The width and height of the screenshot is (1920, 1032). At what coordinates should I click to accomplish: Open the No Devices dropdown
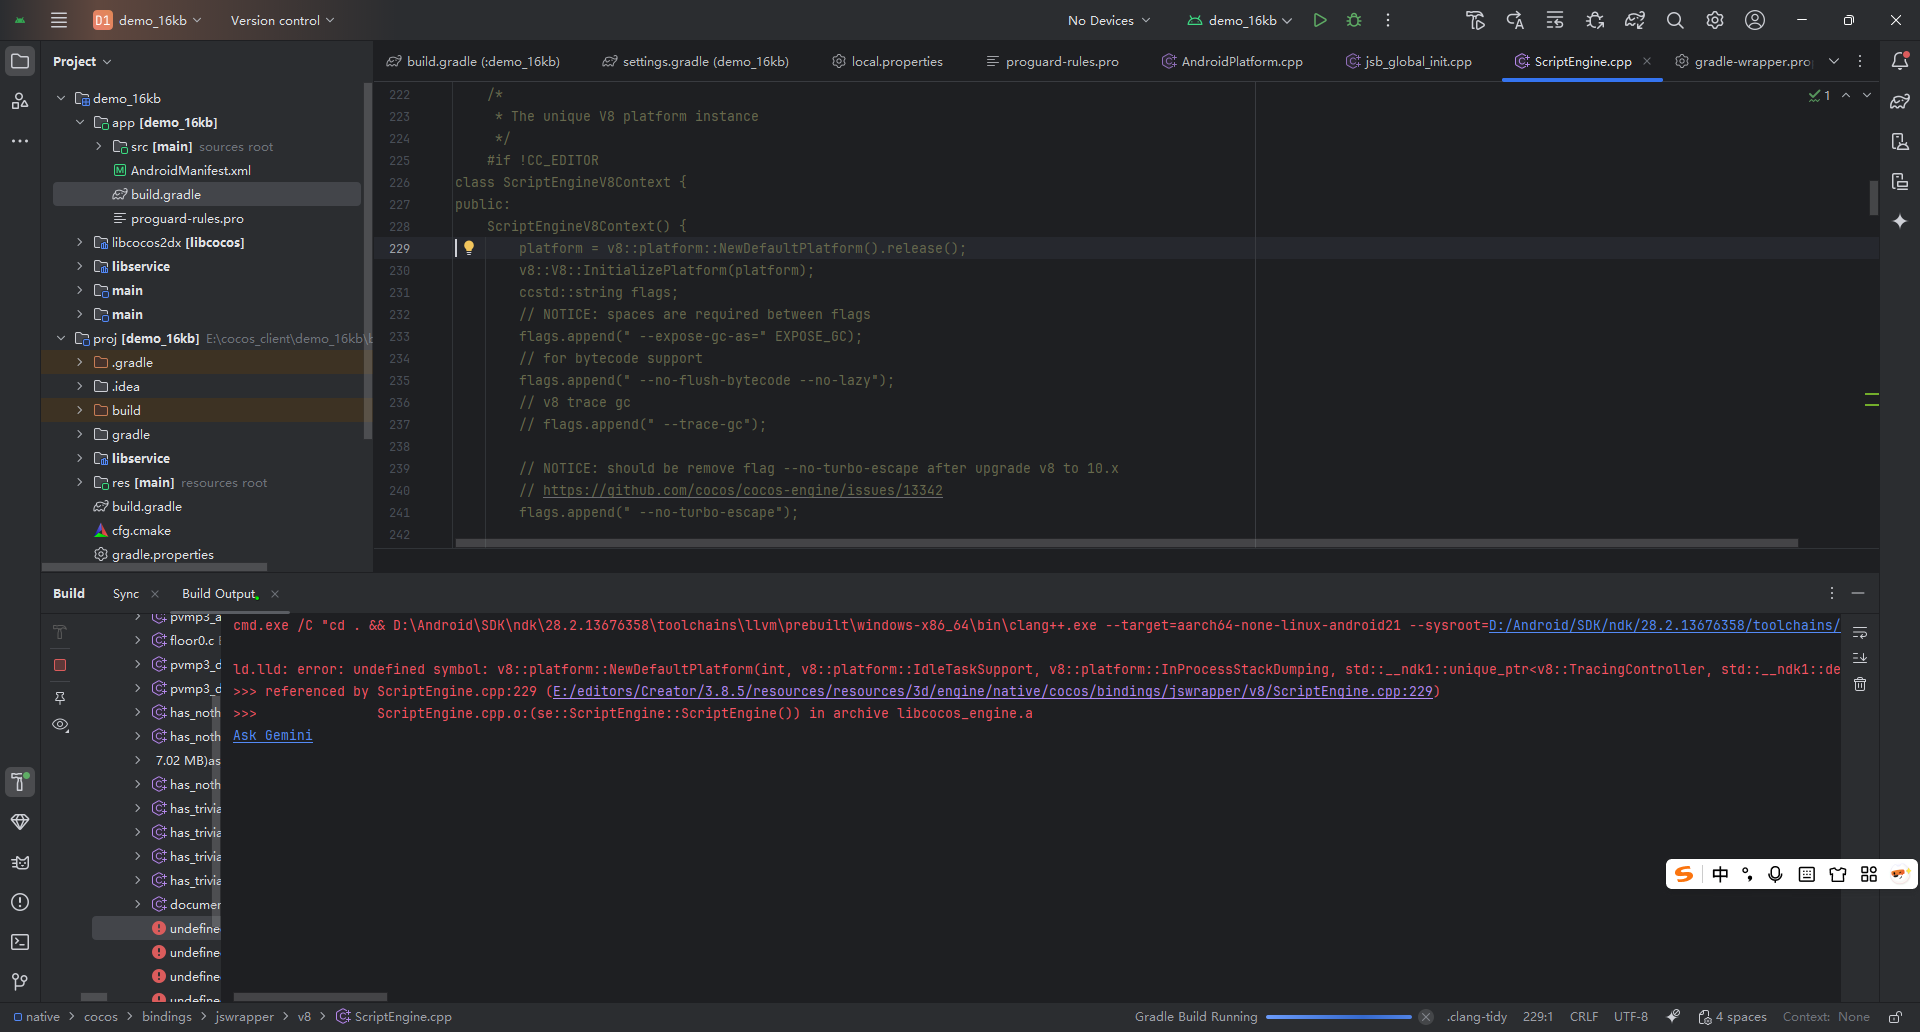pyautogui.click(x=1108, y=20)
